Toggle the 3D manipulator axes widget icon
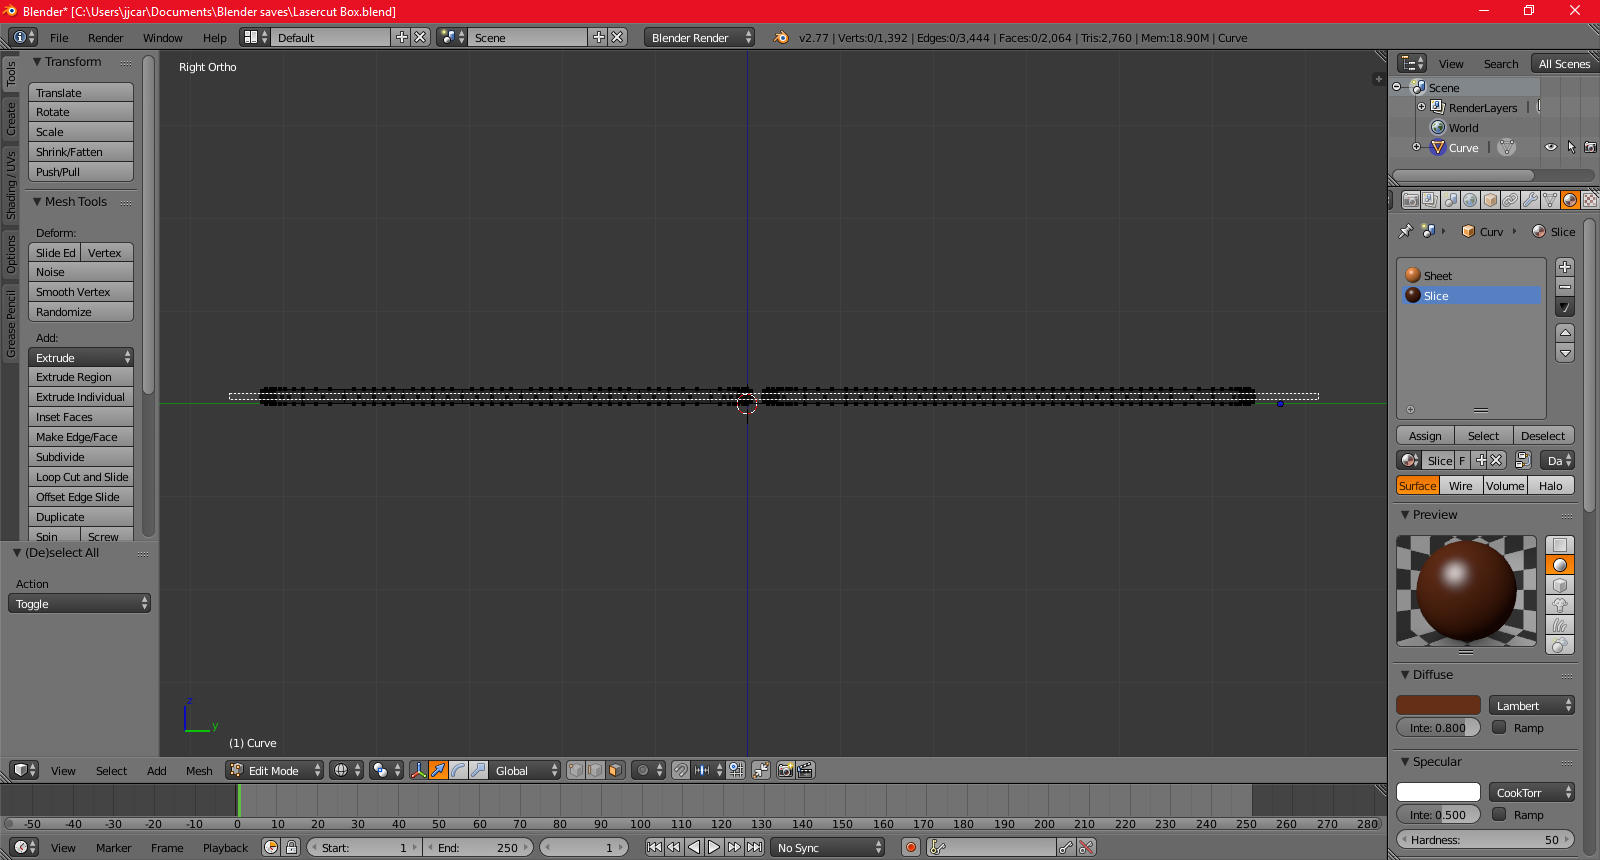 [x=418, y=770]
